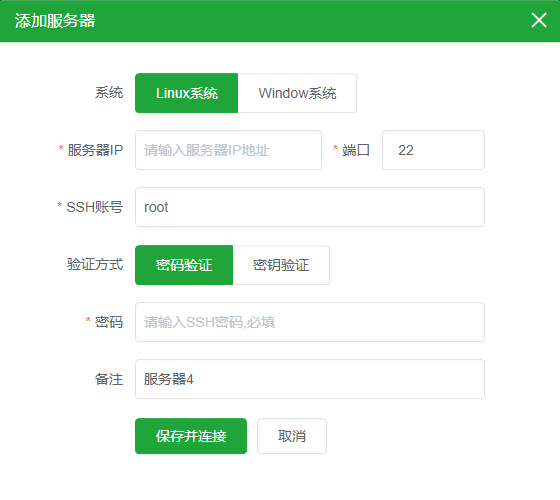Switch to 密钥验证 authentication method
This screenshot has height=500, width=560.
[281, 265]
